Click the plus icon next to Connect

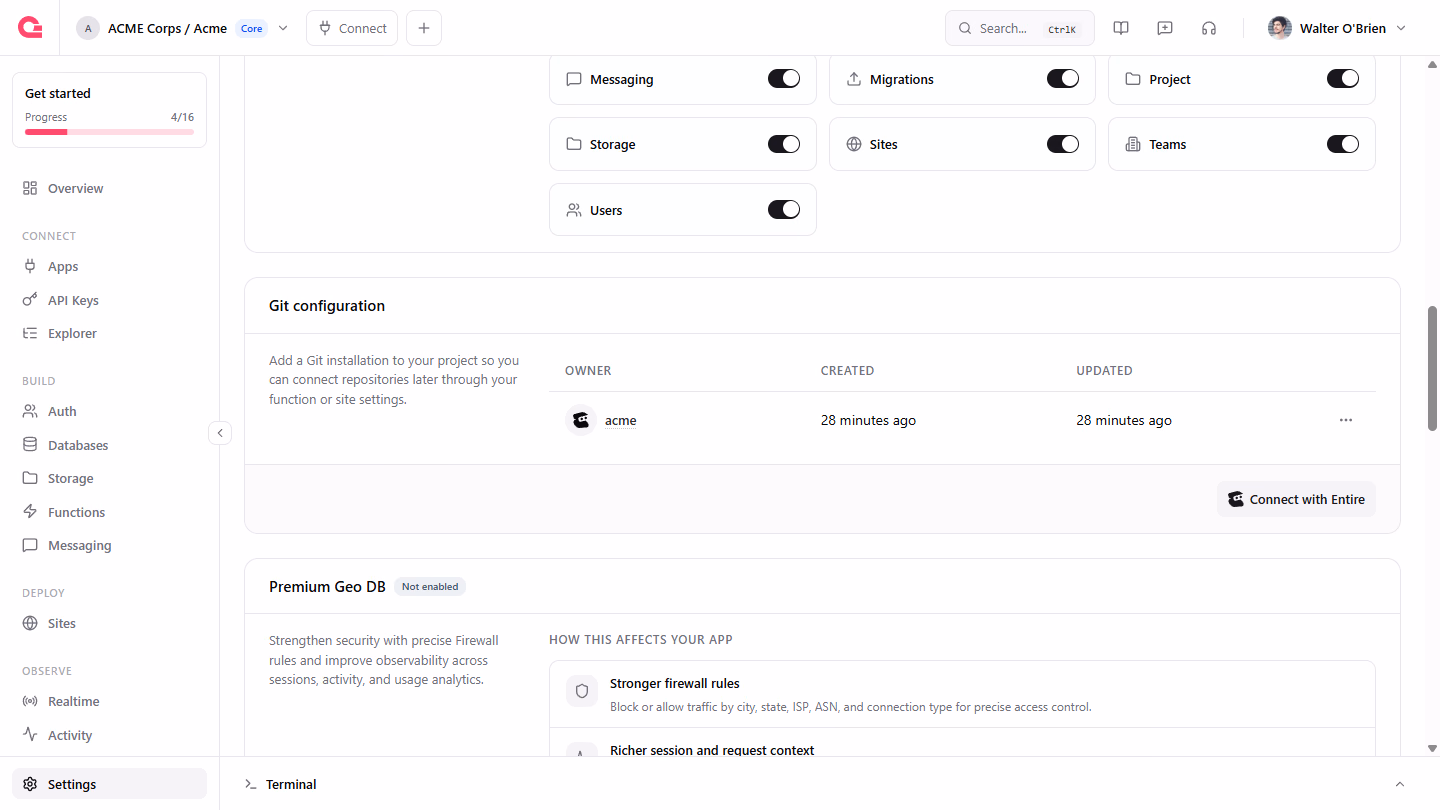pos(424,28)
